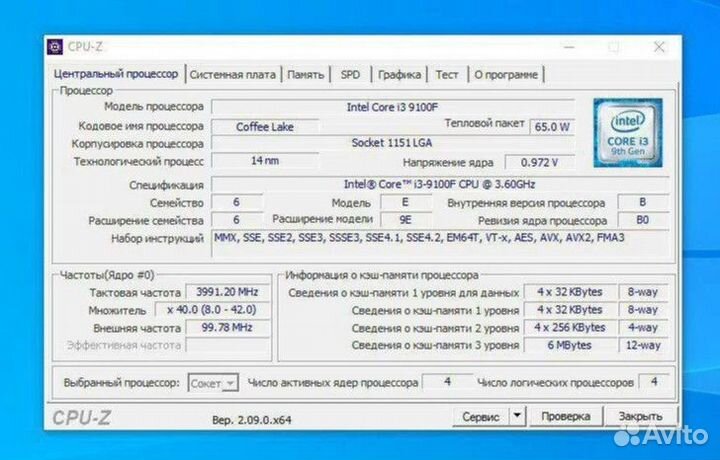Open the SPD tab

click(x=350, y=74)
